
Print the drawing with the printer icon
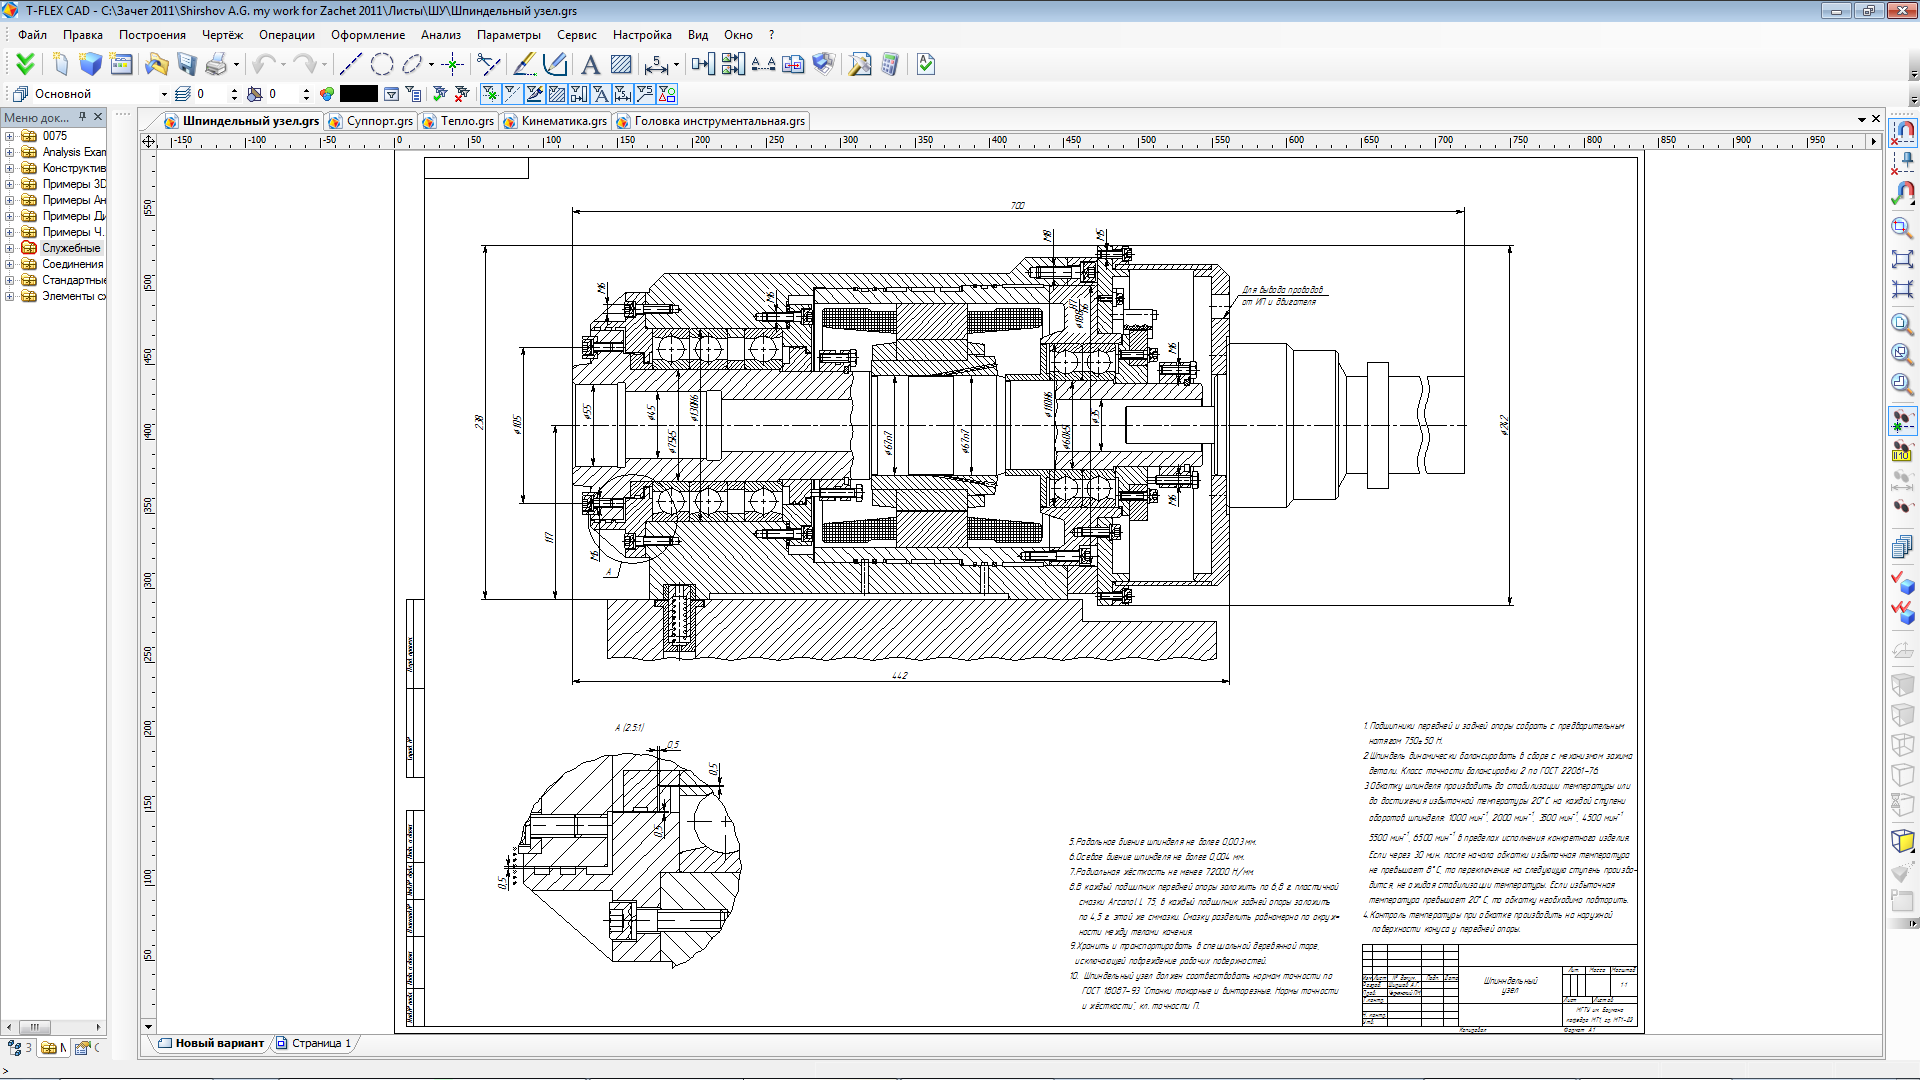pyautogui.click(x=216, y=64)
